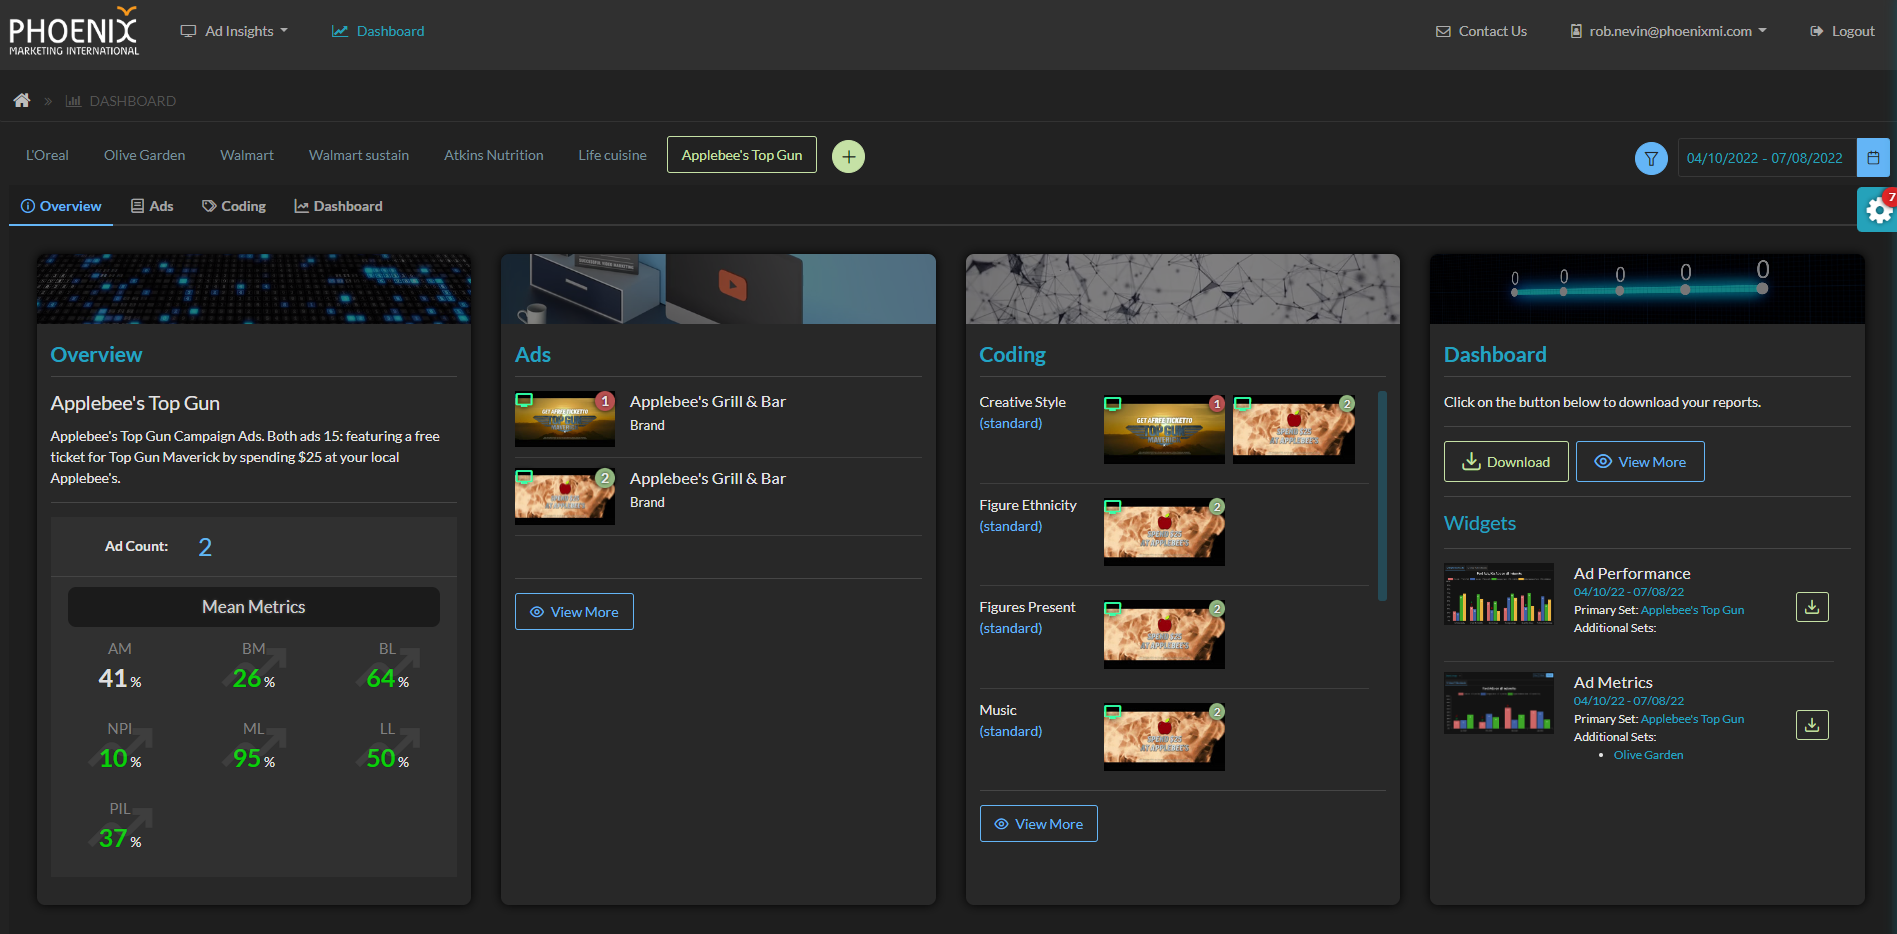
Task: Click the PIL 37% metric value
Action: pyautogui.click(x=120, y=838)
